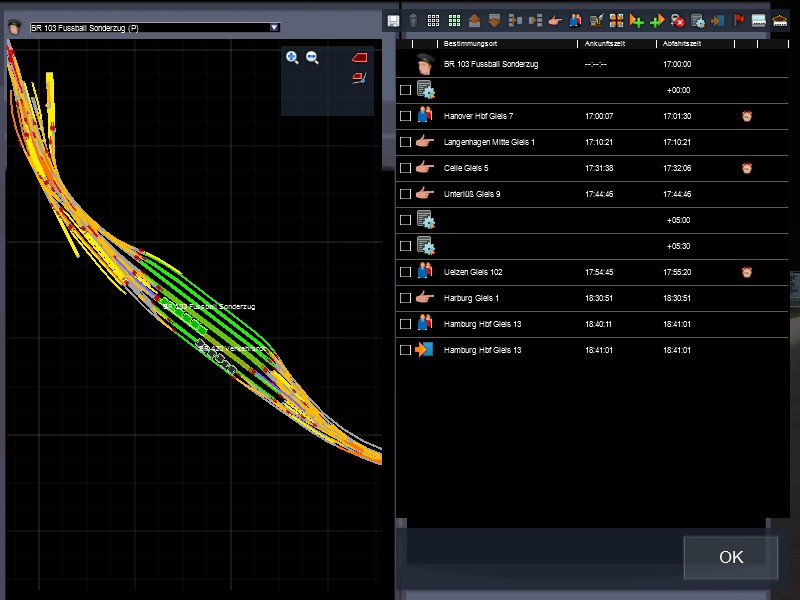Tick the checkbox for Hanover Hbf Gleis 7
This screenshot has height=600, width=800.
[405, 116]
